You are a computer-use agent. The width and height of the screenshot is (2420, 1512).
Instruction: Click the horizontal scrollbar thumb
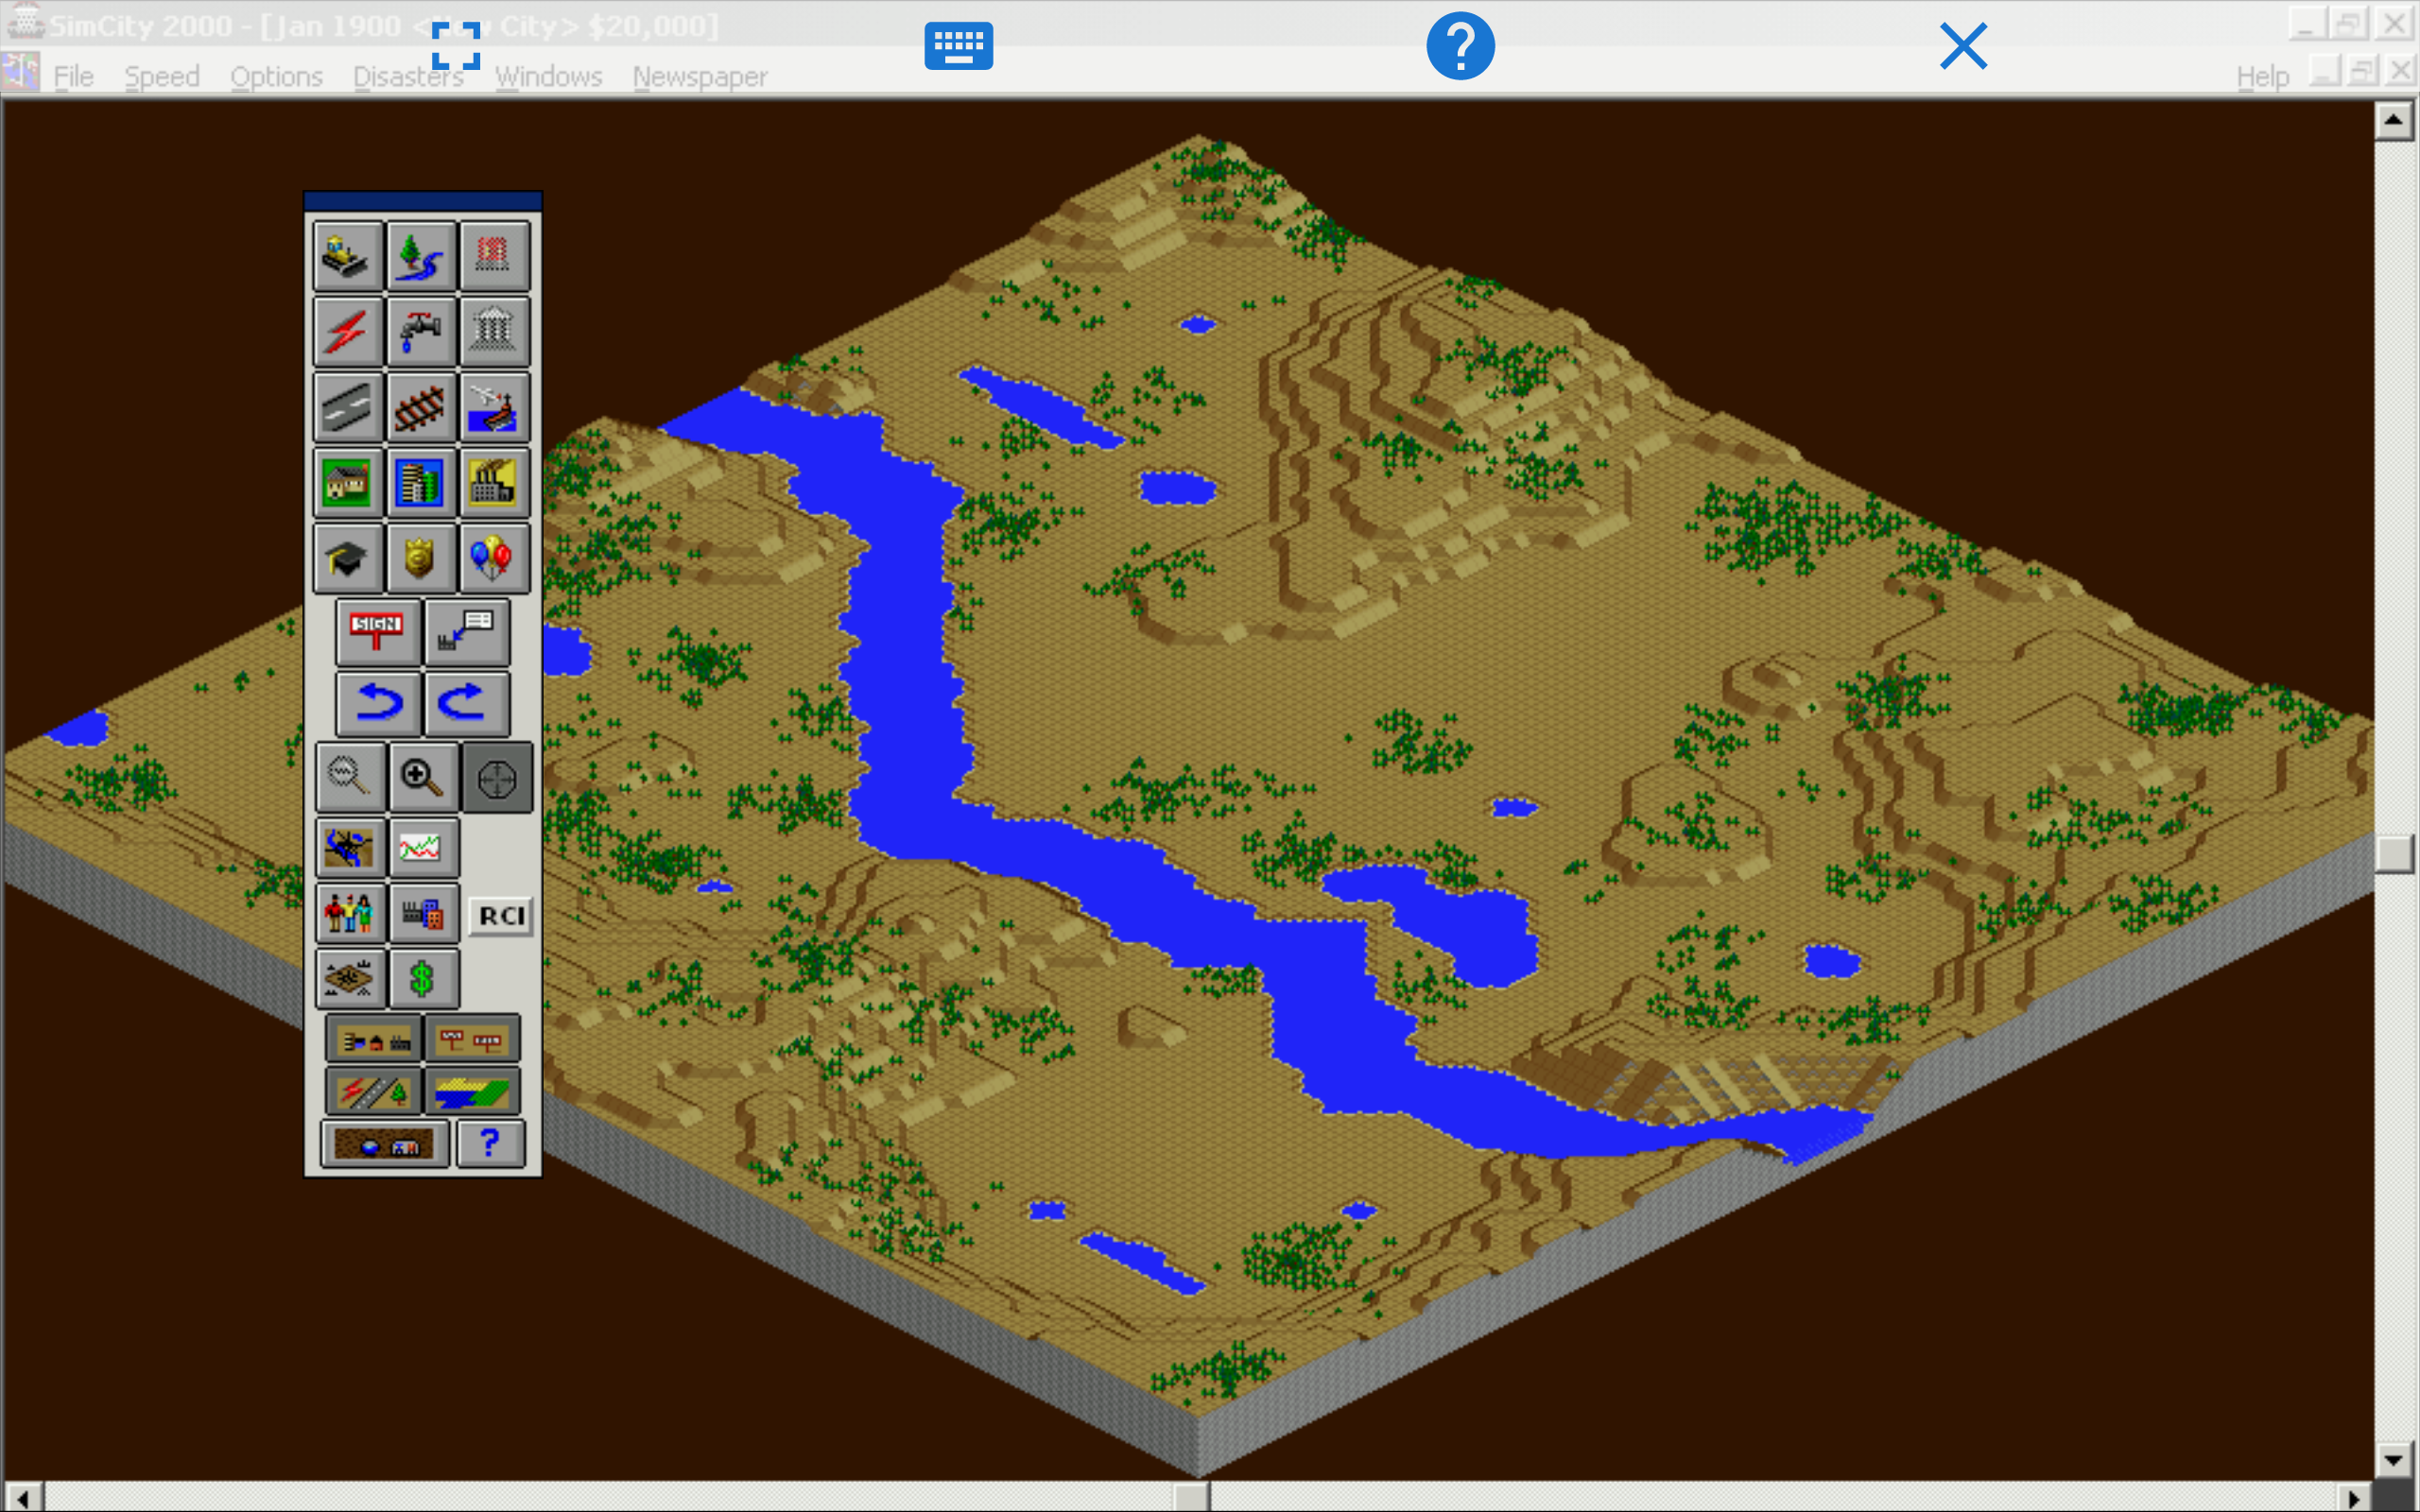coord(1191,1497)
